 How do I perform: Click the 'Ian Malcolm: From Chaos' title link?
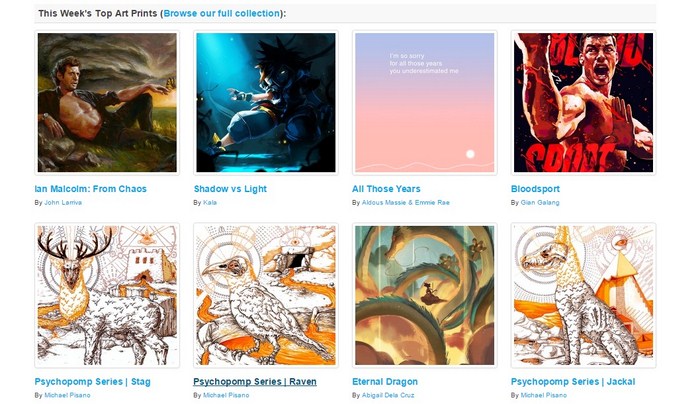(91, 189)
